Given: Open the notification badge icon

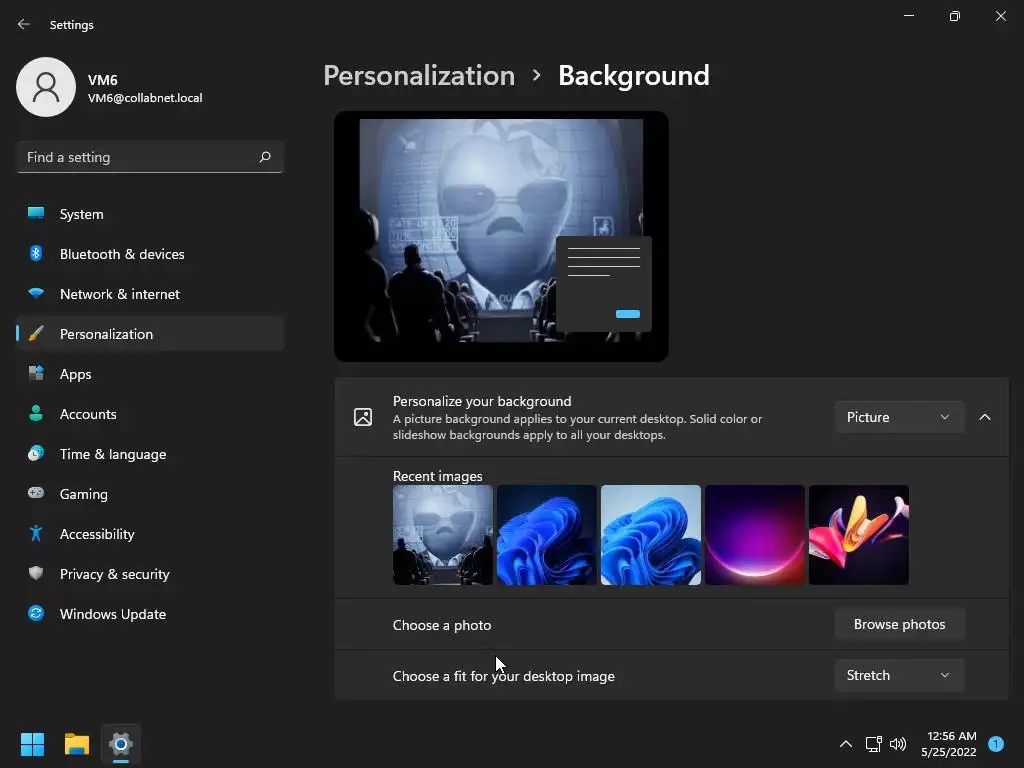Looking at the screenshot, I should tap(996, 744).
